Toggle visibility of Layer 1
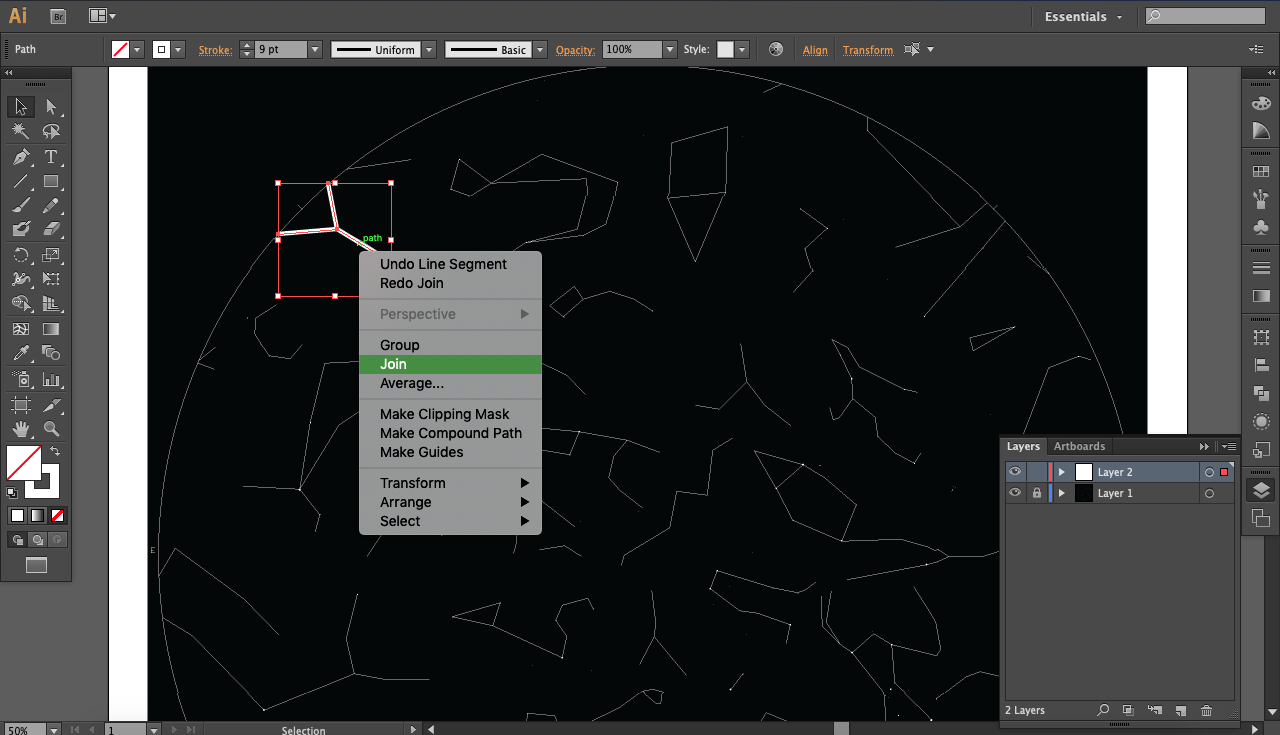 [1015, 493]
